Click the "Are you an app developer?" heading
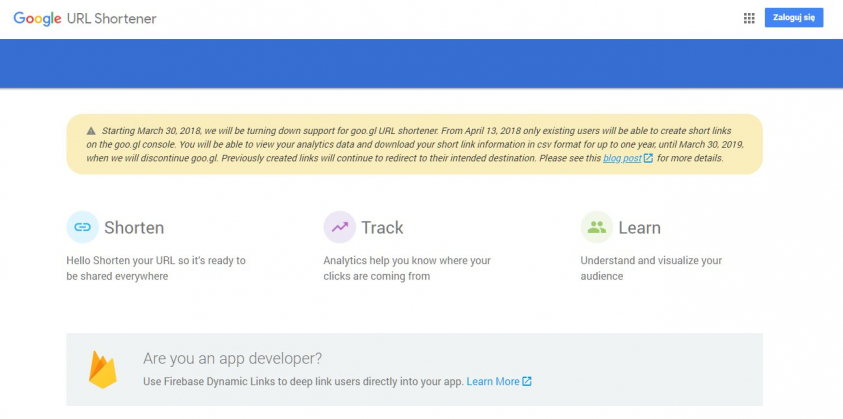This screenshot has width=843, height=419. point(232,358)
